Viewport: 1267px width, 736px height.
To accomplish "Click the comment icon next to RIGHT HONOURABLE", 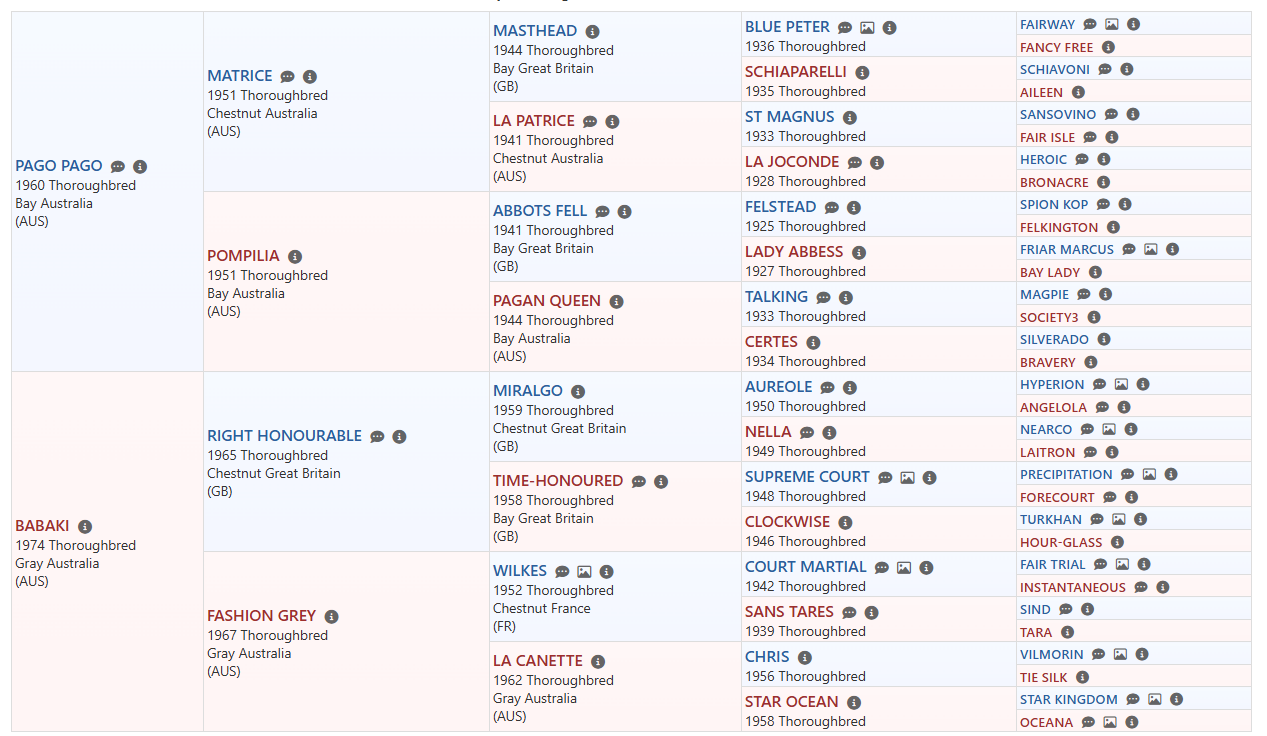I will (377, 437).
